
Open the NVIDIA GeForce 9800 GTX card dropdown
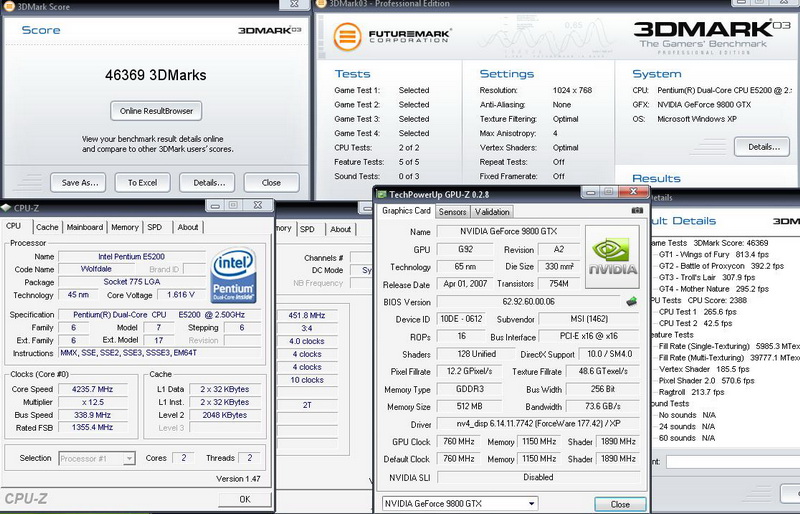coord(531,503)
